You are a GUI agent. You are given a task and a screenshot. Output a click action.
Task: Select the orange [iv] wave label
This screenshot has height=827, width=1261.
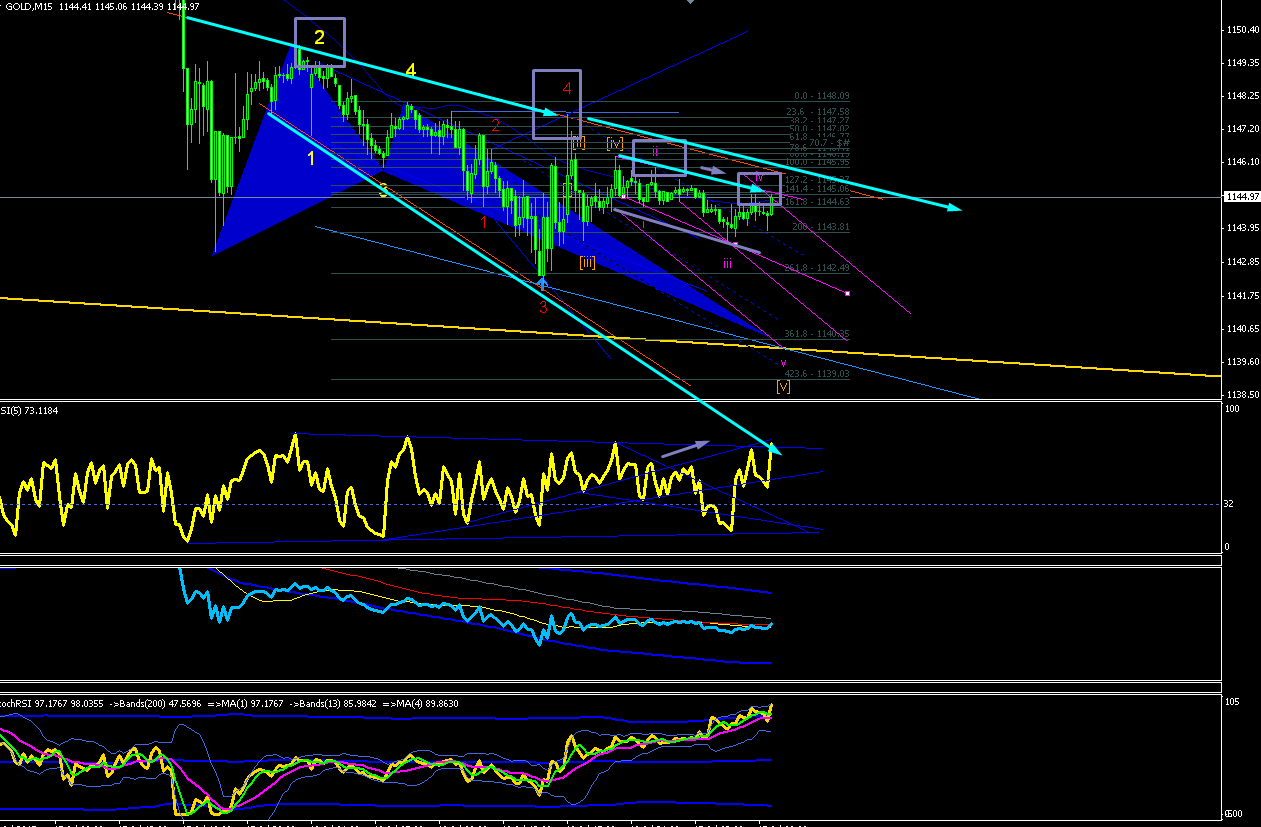(x=615, y=143)
